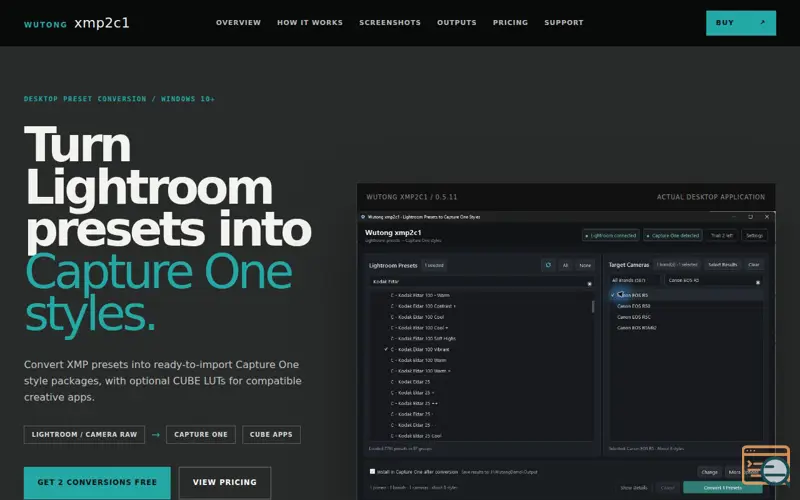Clear the Kodak Ektar preset search

pyautogui.click(x=589, y=283)
